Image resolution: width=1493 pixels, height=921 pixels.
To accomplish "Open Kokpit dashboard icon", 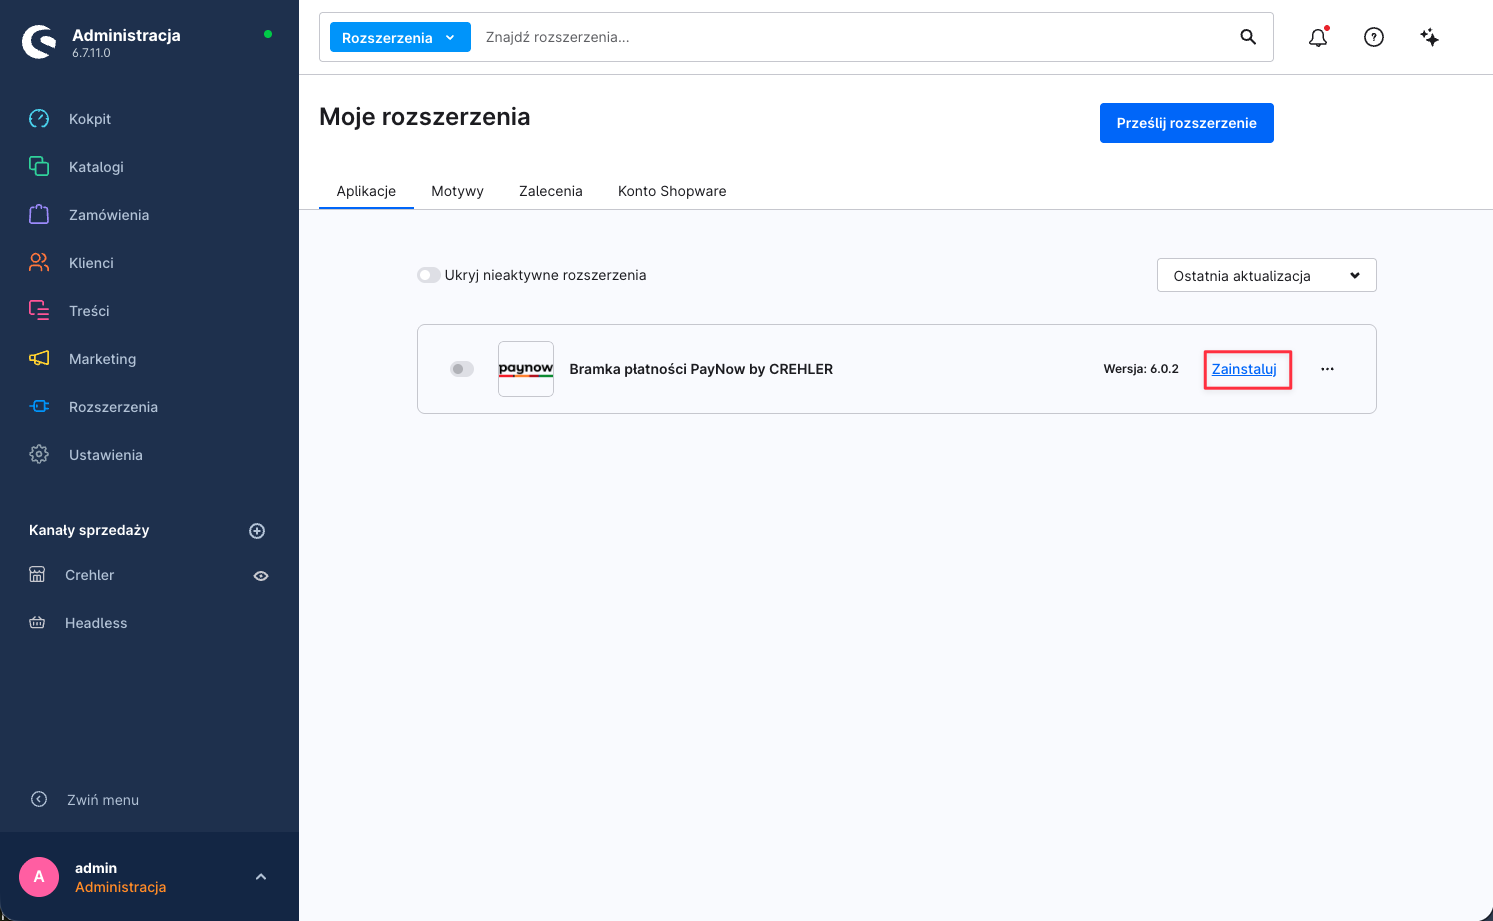I will (39, 119).
